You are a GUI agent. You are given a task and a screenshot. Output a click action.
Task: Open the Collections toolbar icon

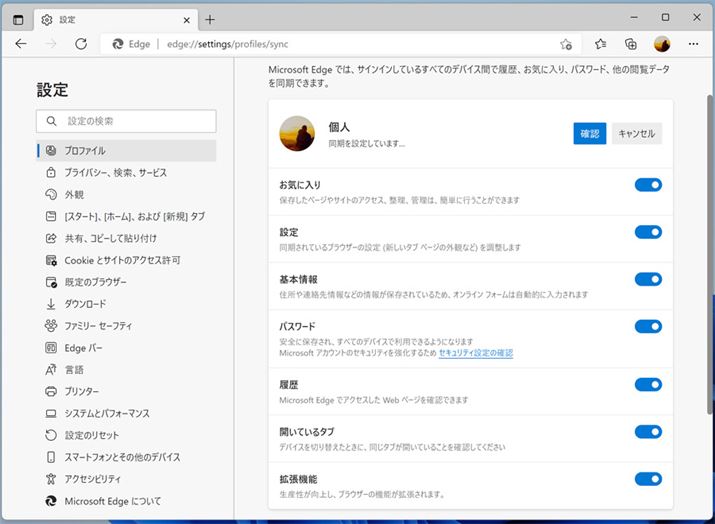[631, 44]
